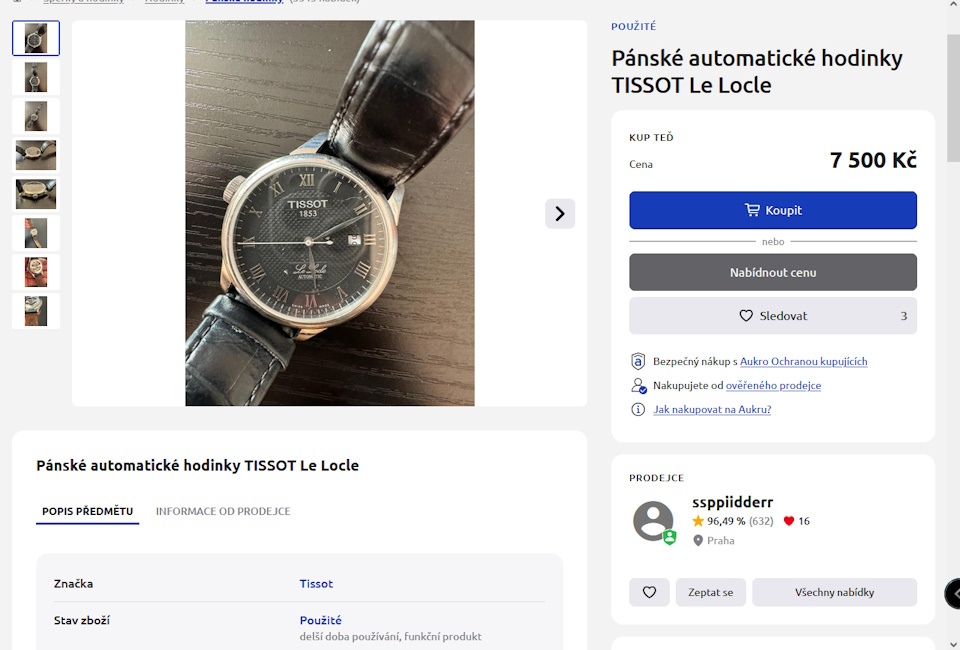Click the info icon beside Jak nakupovat

pyautogui.click(x=638, y=409)
